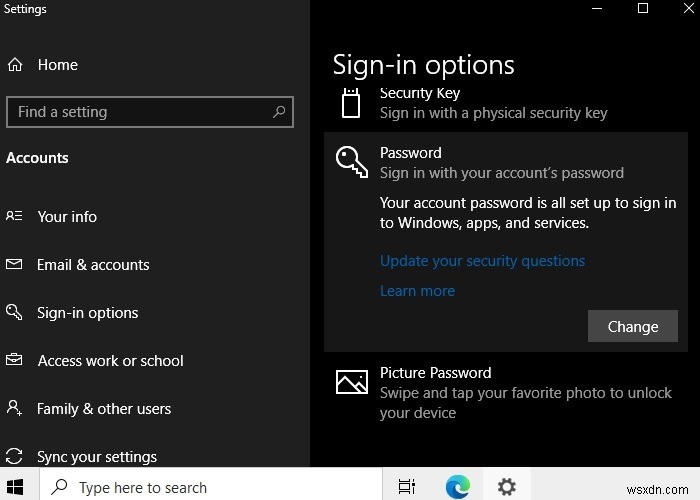Click the Your info person icon
Screen dimensions: 700x500
[14, 217]
